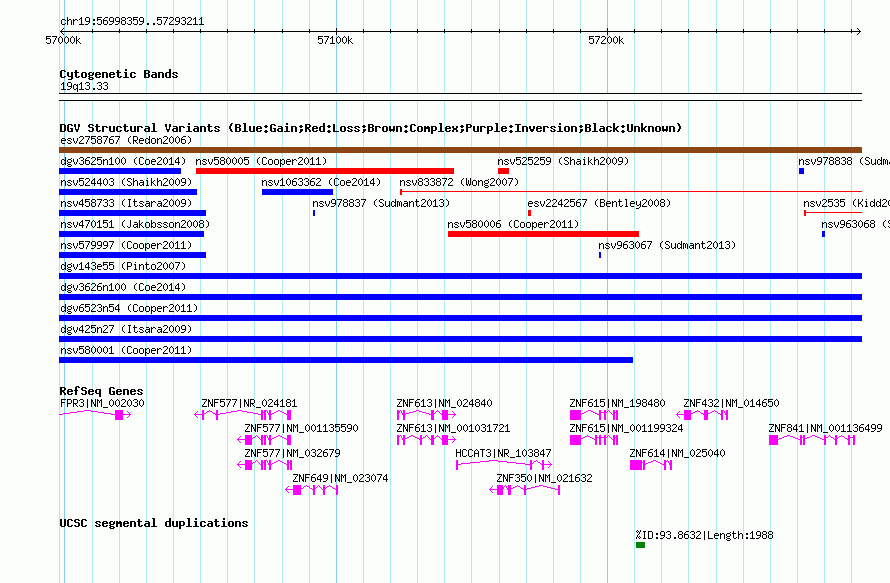Image resolution: width=890 pixels, height=583 pixels.
Task: Click the nsv1063362 (Coe2014) blue bar
Action: pyautogui.click(x=297, y=192)
